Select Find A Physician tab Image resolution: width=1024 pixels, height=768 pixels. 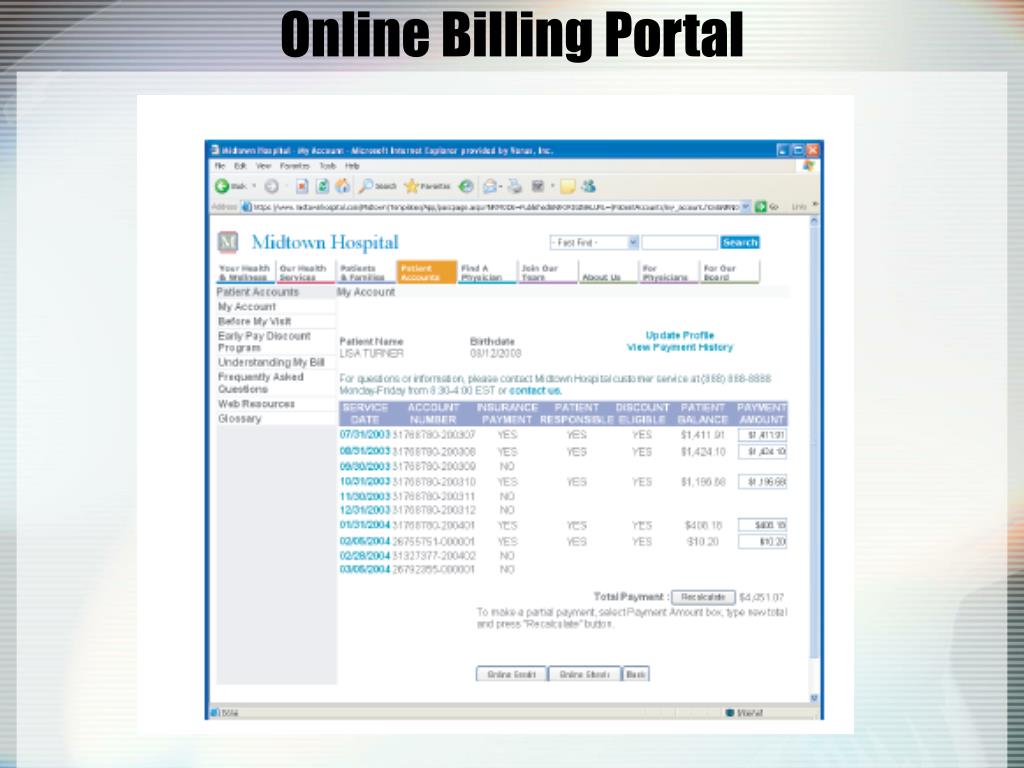pos(485,272)
